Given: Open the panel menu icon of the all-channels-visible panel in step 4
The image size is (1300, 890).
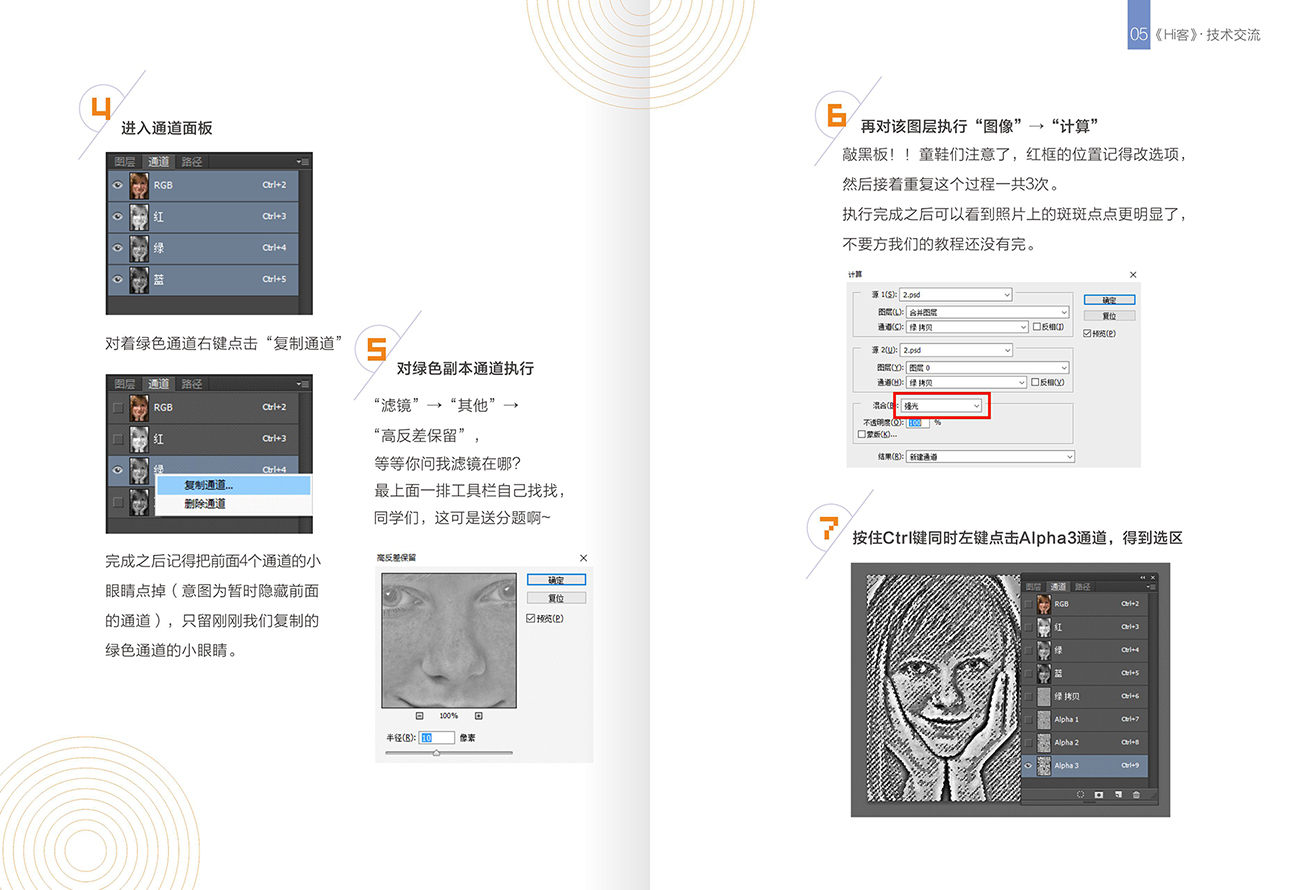Looking at the screenshot, I should (303, 161).
